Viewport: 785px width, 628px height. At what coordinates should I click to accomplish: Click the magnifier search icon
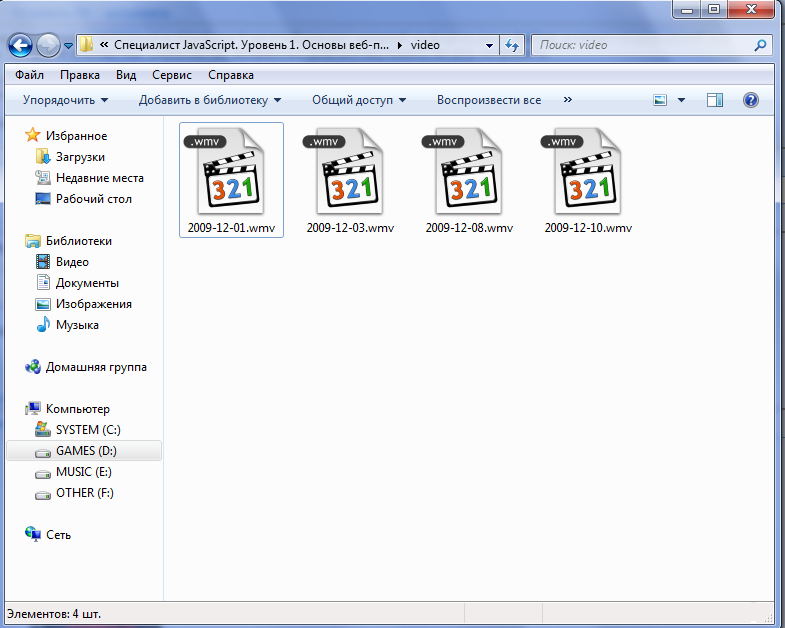click(x=760, y=45)
